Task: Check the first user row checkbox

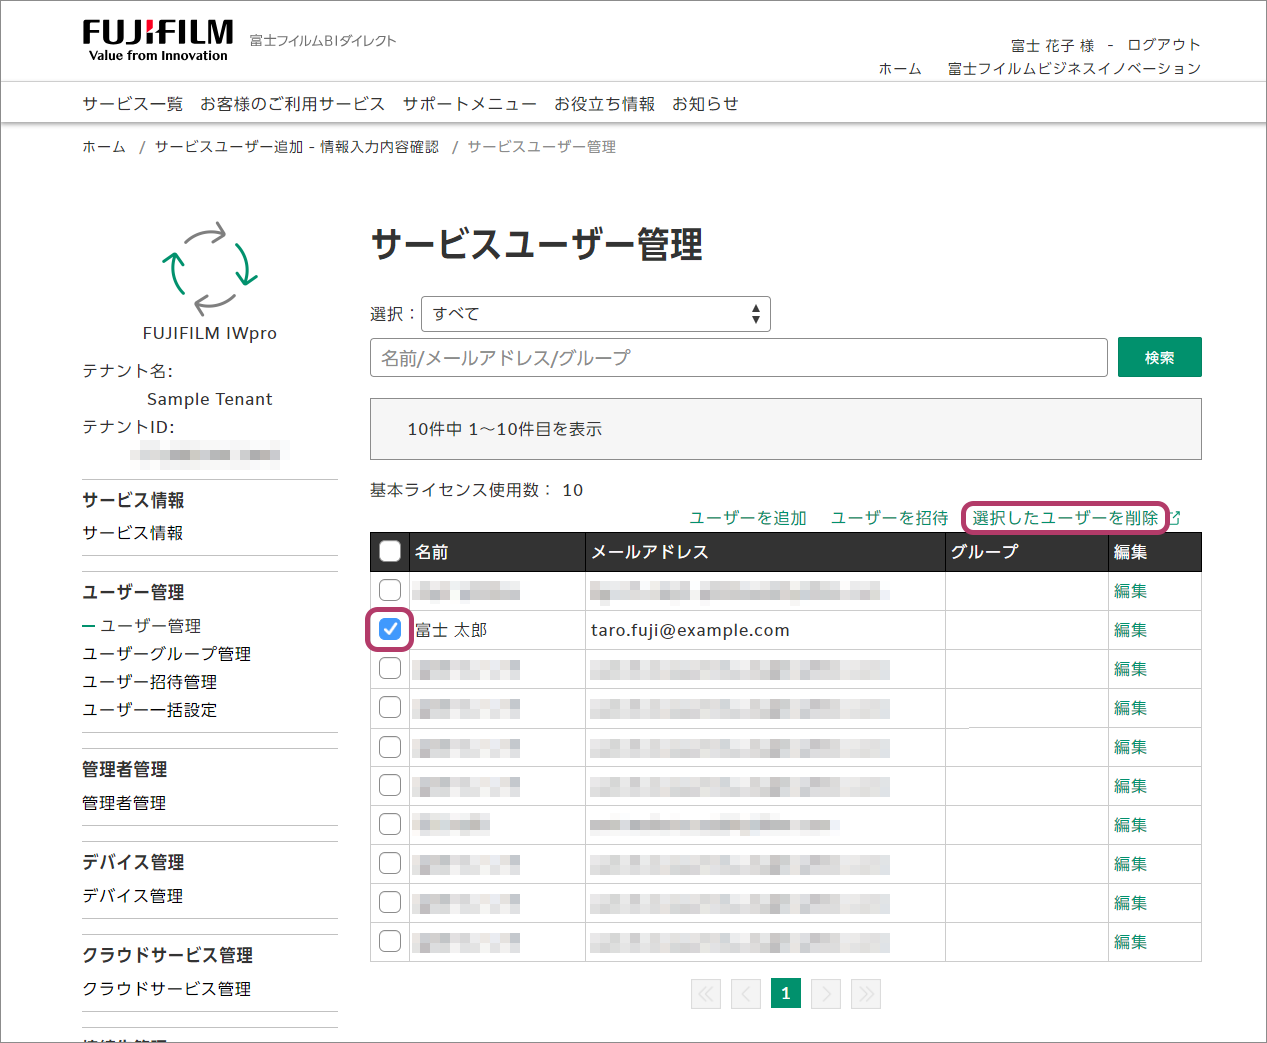Action: 390,590
